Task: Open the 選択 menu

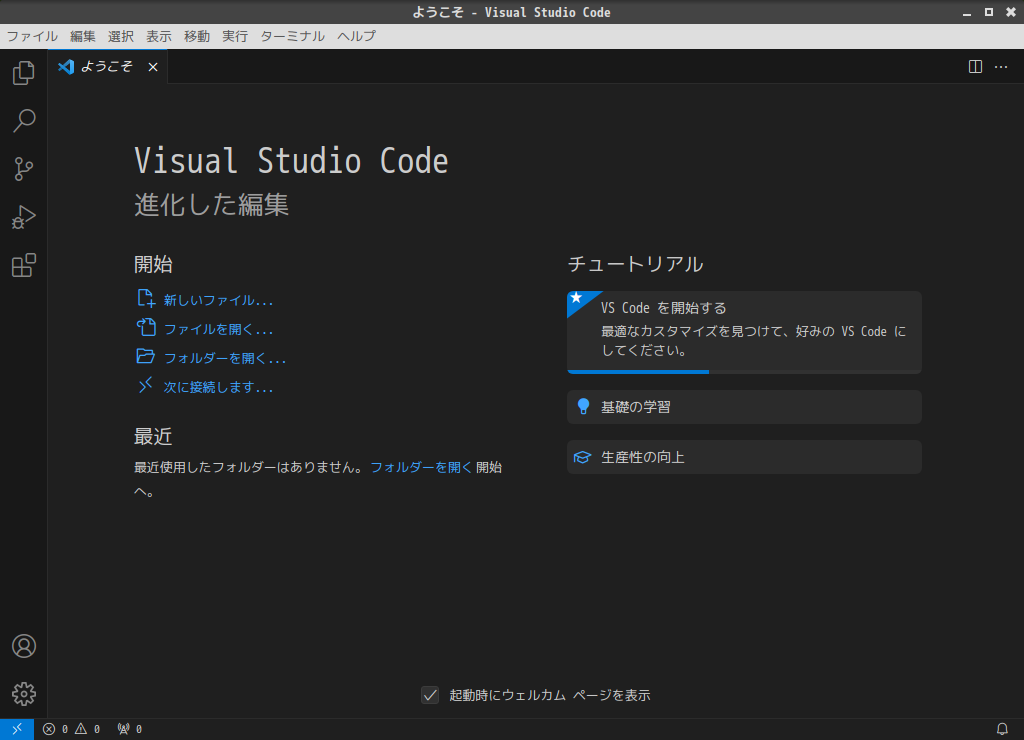Action: click(x=121, y=36)
